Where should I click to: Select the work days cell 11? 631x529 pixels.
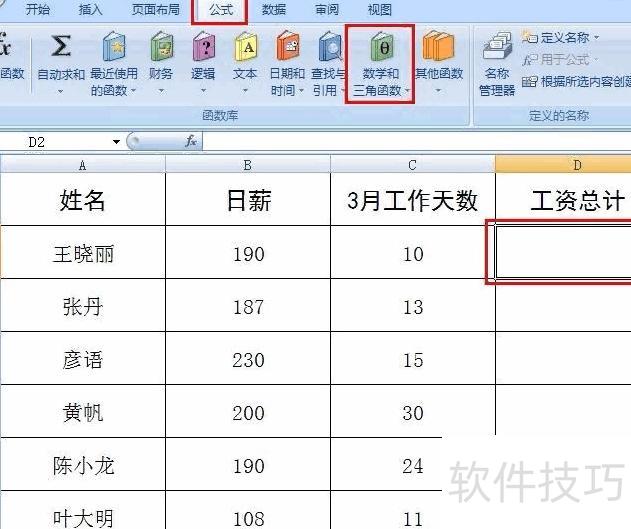412,510
